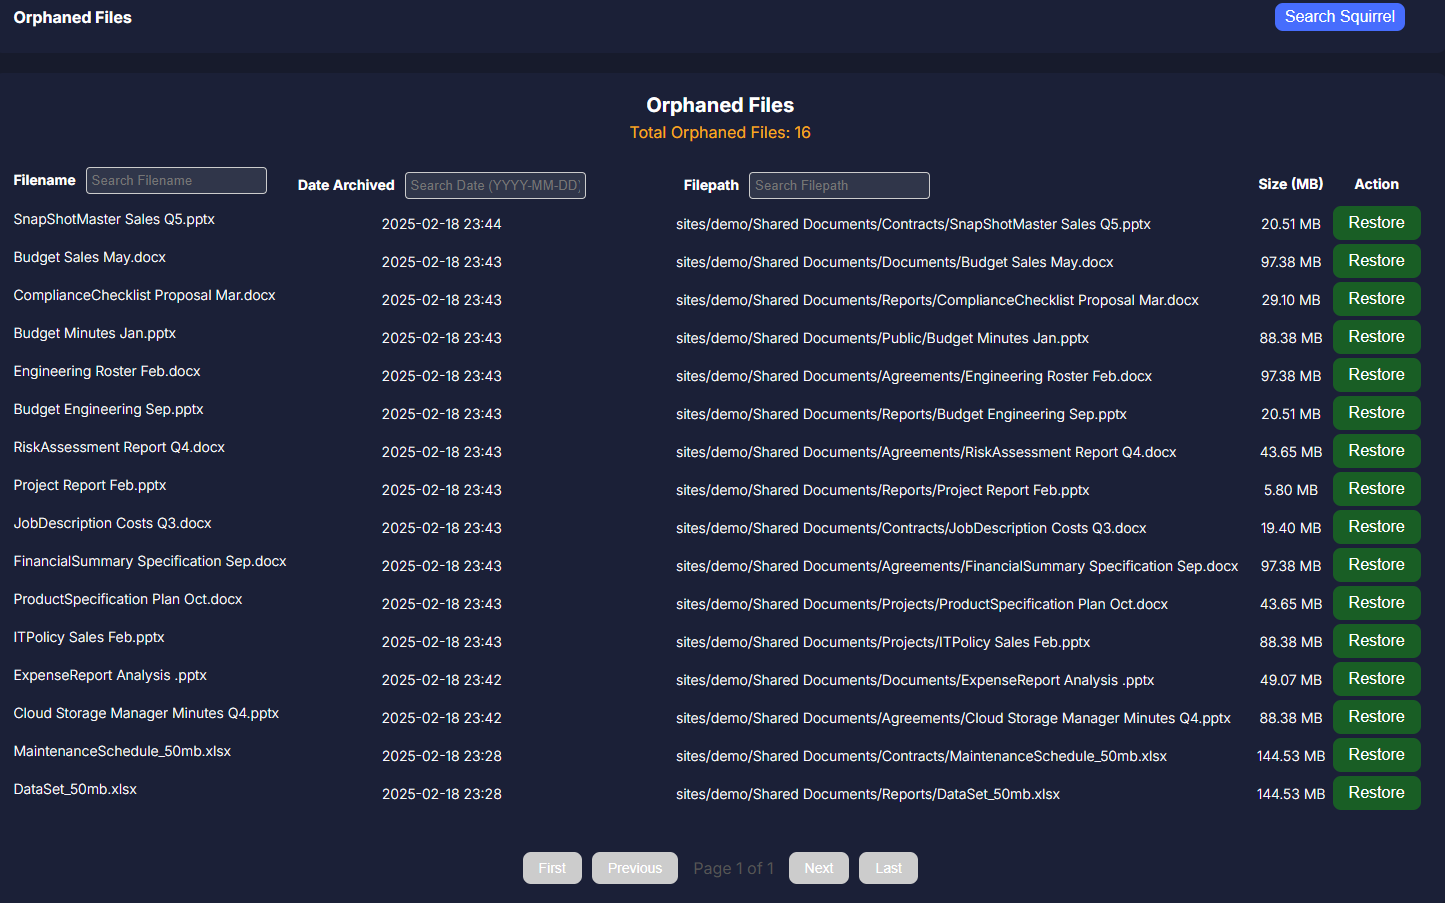Restore ITPolicy Sales Feb.pptx
The image size is (1445, 903).
pyautogui.click(x=1376, y=641)
